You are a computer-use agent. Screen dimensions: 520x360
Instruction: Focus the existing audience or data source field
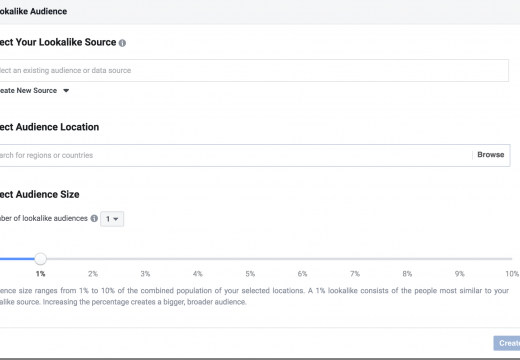click(254, 70)
